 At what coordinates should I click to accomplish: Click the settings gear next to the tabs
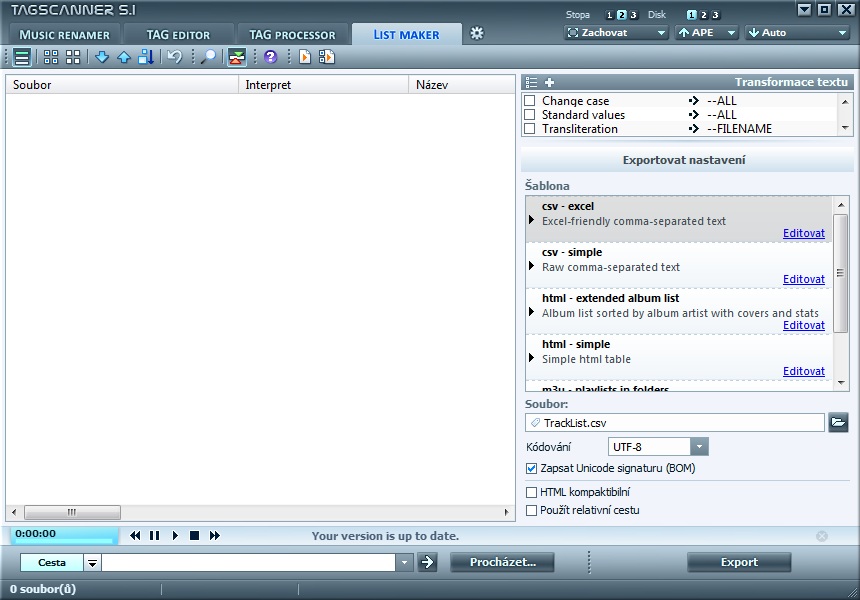pos(477,33)
